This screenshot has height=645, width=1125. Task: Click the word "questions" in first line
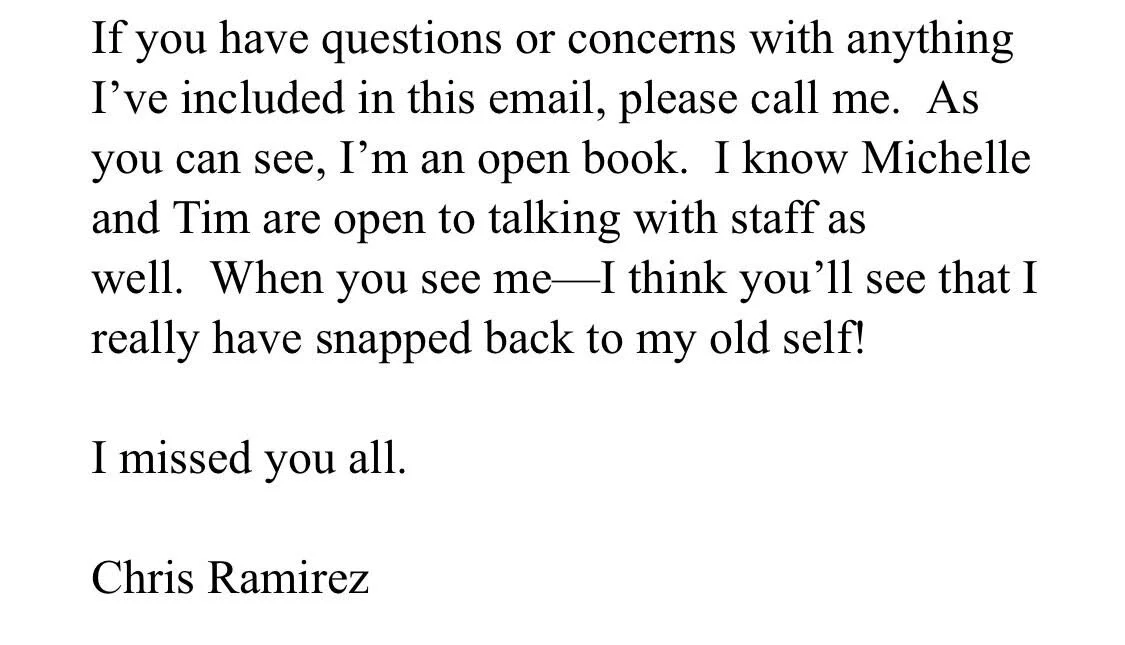pos(411,39)
